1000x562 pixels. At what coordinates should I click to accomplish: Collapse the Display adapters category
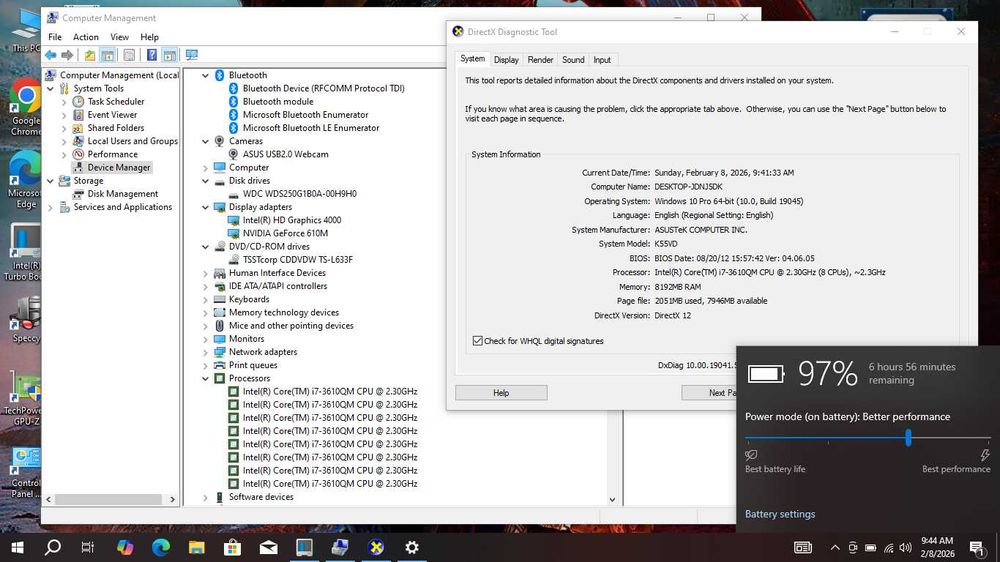[x=205, y=207]
